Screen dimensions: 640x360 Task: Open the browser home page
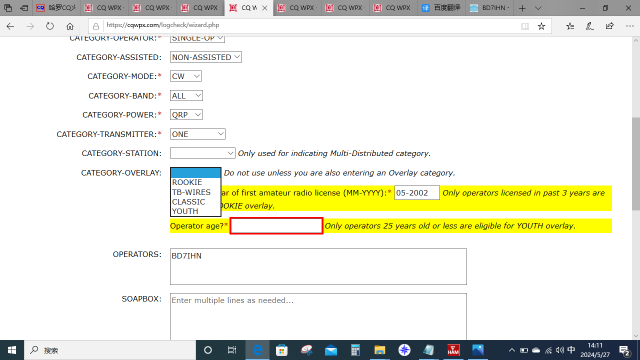(70, 27)
